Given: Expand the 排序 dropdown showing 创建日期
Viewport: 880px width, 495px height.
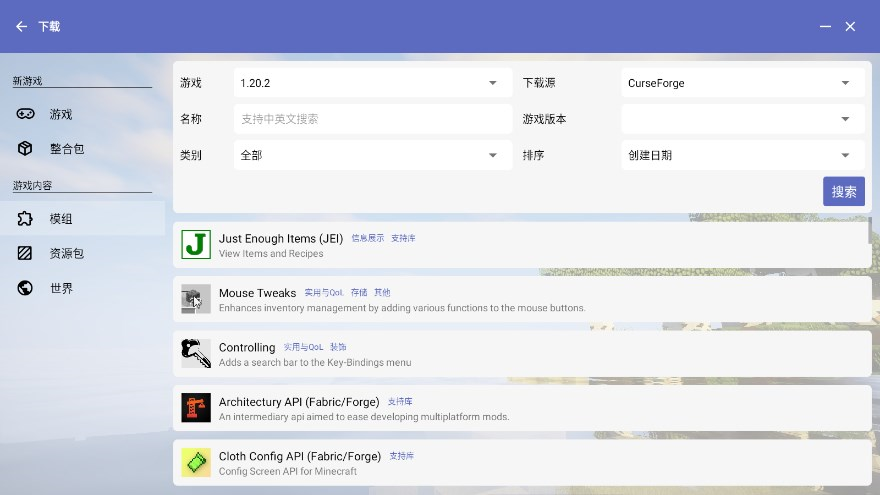Looking at the screenshot, I should pos(742,155).
